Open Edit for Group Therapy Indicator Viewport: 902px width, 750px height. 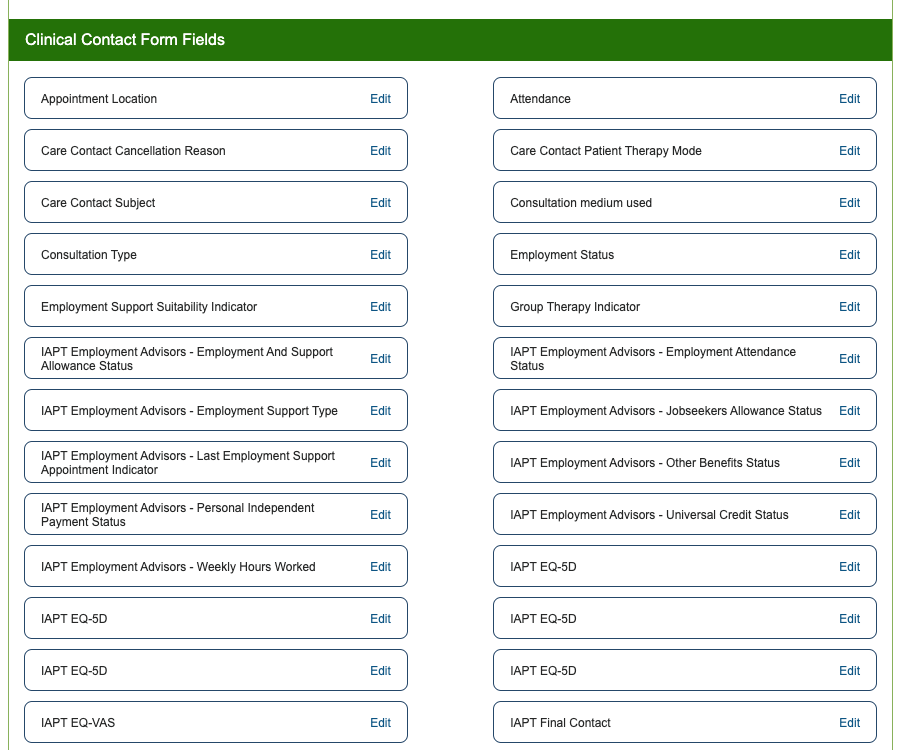[x=849, y=307]
